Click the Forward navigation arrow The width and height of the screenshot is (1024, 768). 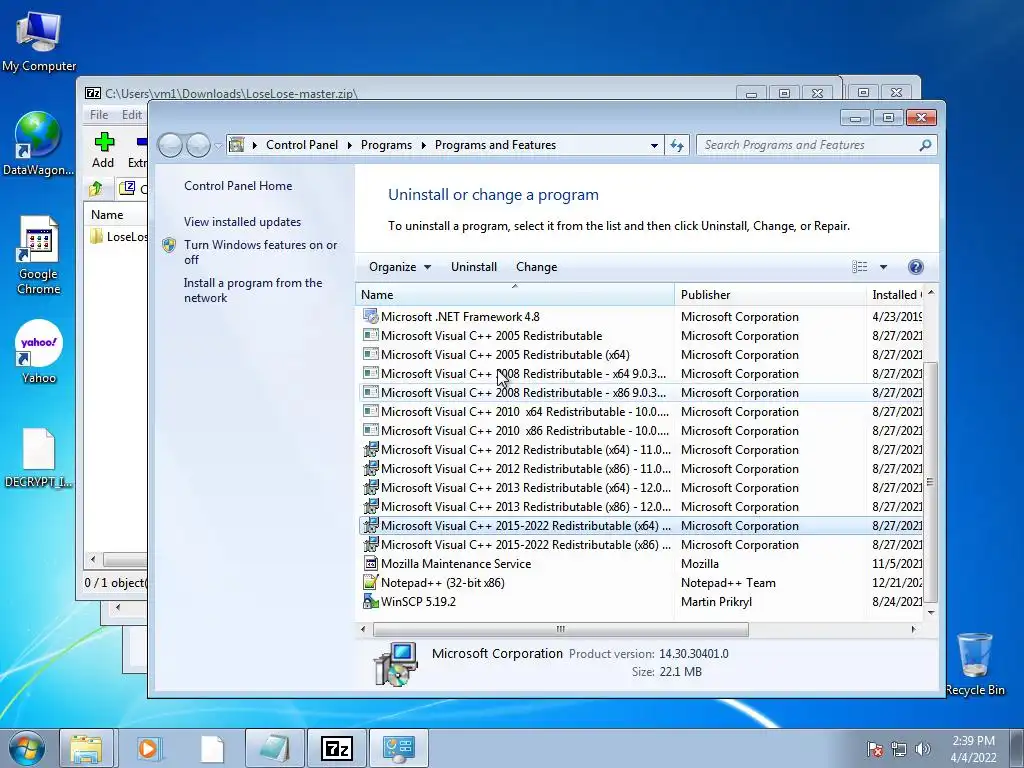(198, 145)
